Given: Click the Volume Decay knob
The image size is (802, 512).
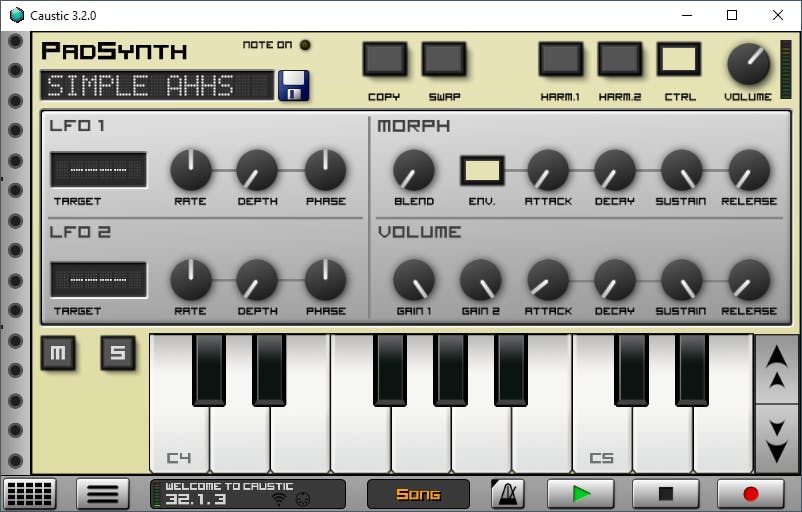Looking at the screenshot, I should coord(615,280).
